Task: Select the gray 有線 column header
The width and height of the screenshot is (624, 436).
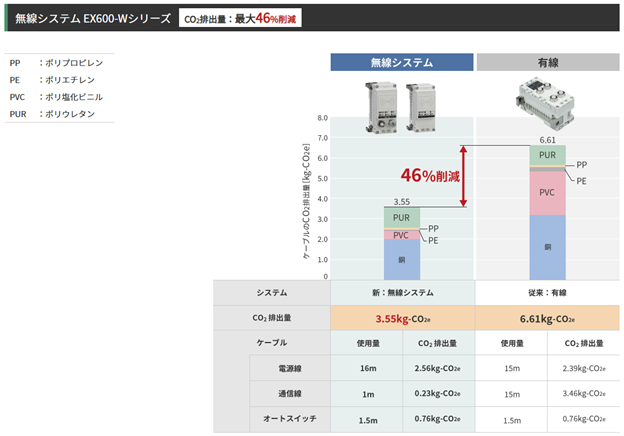Action: click(x=546, y=62)
